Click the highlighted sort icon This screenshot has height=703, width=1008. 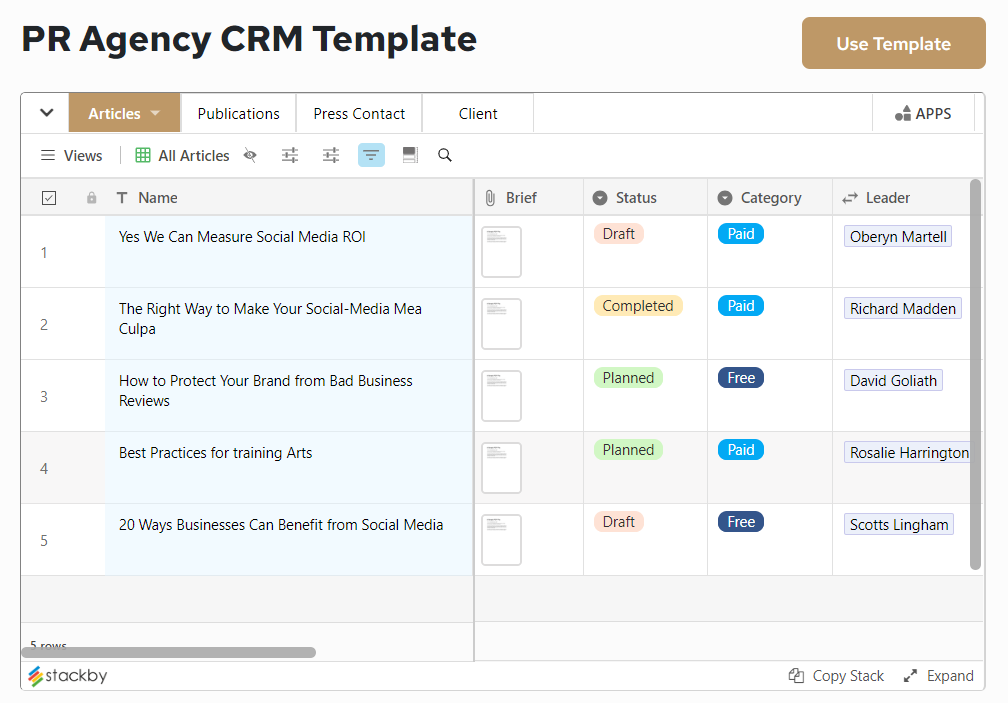(x=371, y=155)
